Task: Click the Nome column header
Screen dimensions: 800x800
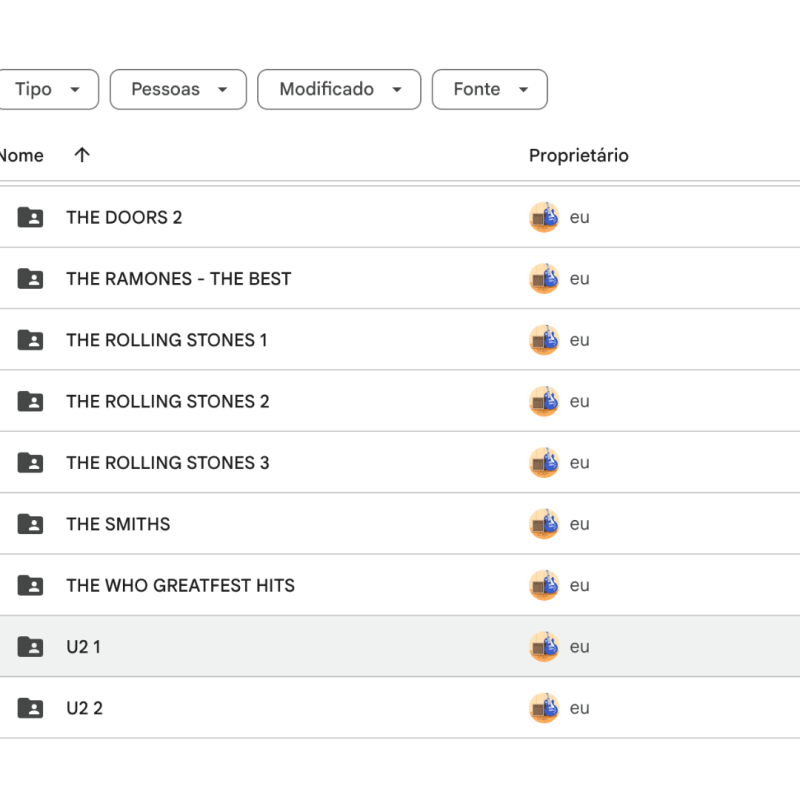Action: click(20, 155)
